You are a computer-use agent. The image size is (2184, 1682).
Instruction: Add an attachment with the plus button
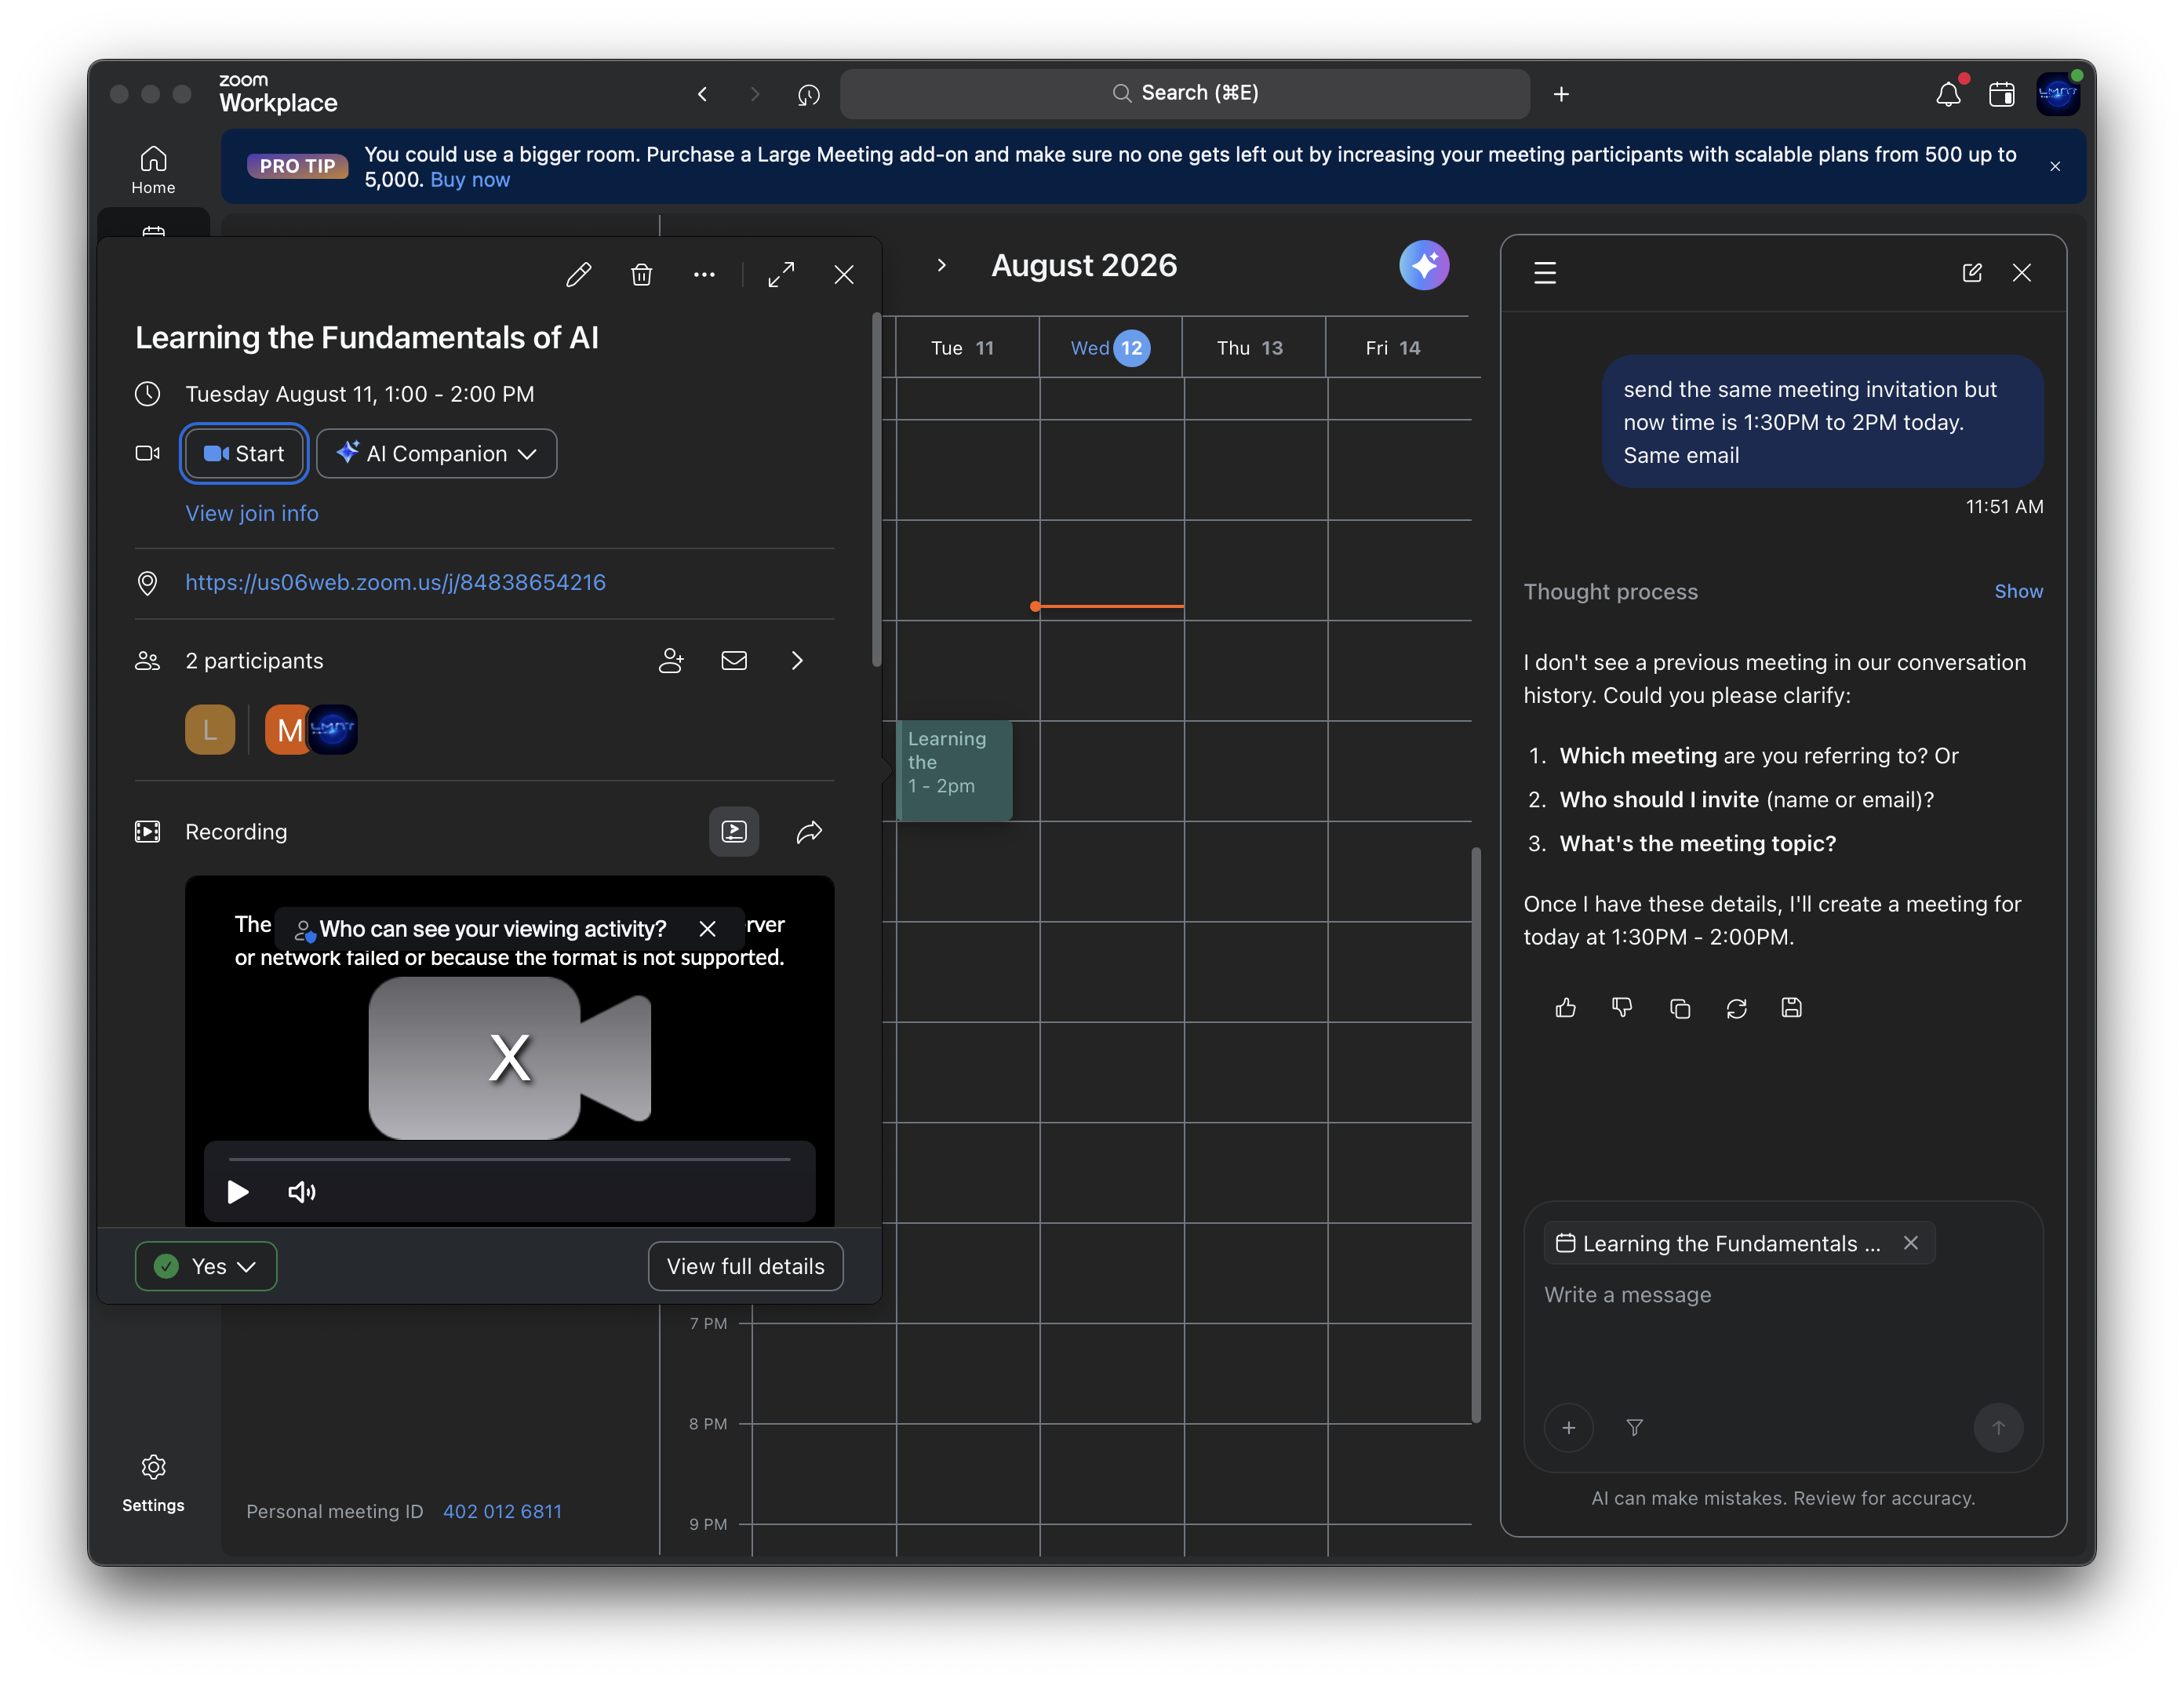(x=1568, y=1427)
